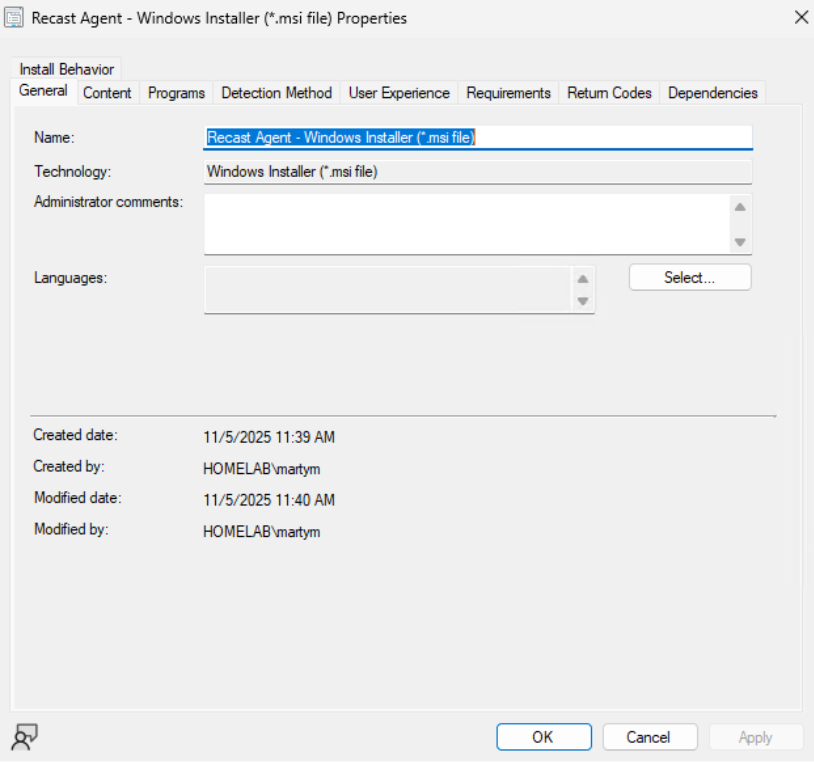Open the User Experience tab
Screen dimensions: 814x762
[398, 92]
